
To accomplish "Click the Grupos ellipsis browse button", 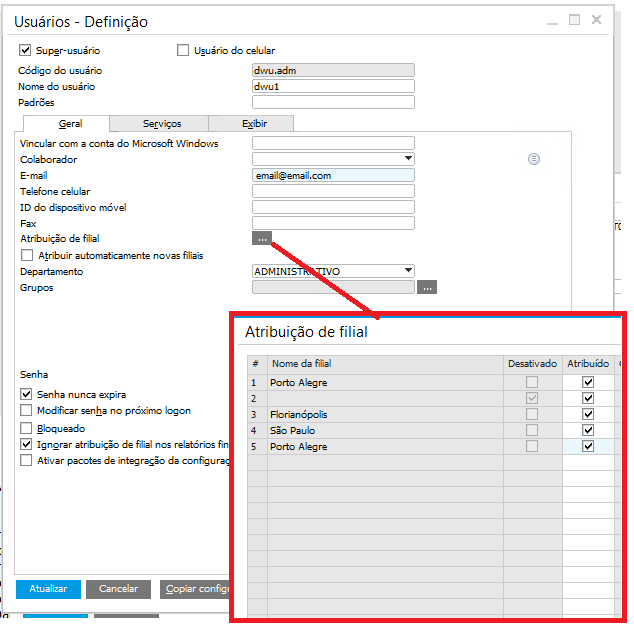I will point(427,287).
